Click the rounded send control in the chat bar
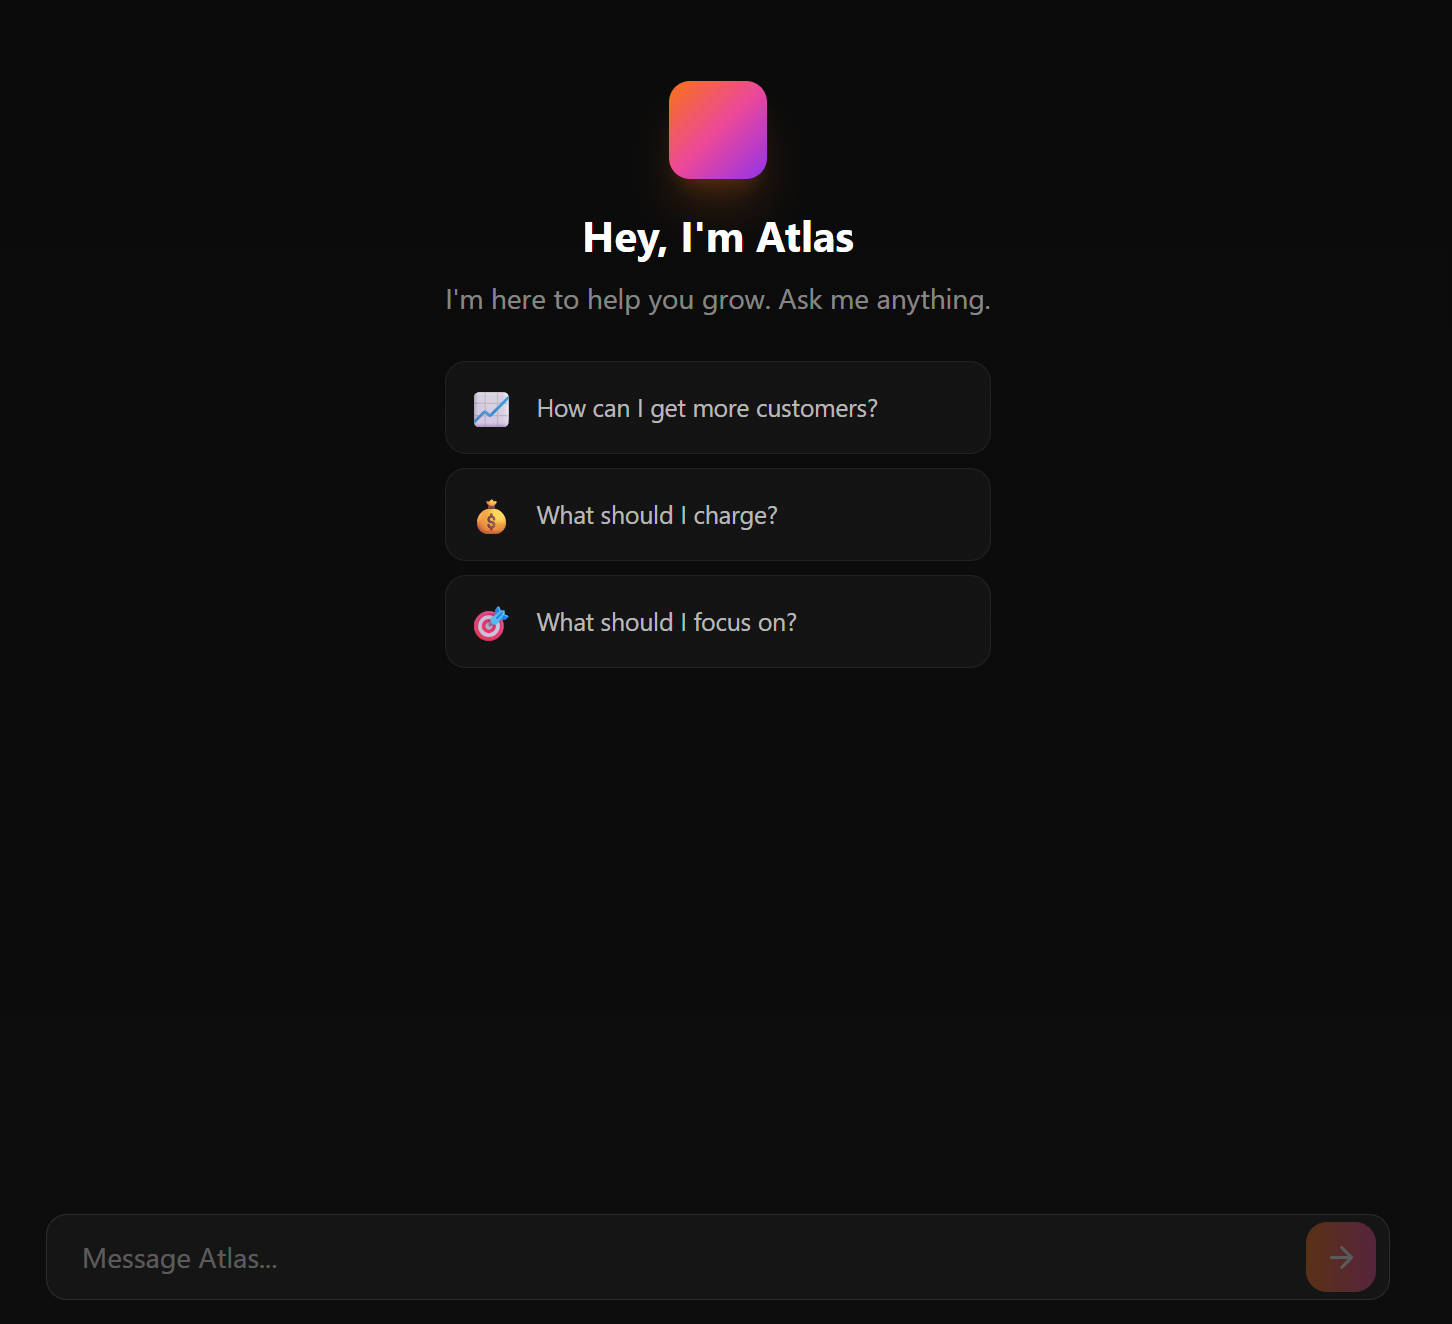Image resolution: width=1452 pixels, height=1324 pixels. point(1340,1257)
